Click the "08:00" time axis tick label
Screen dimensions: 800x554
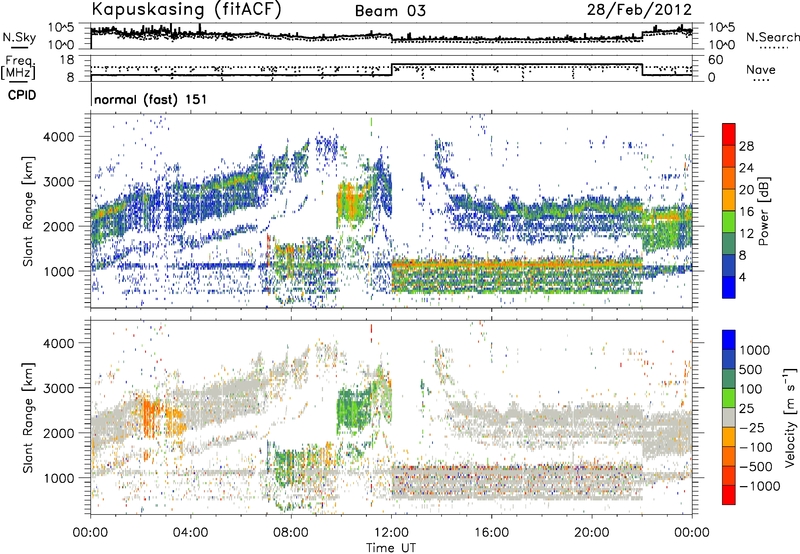(291, 532)
